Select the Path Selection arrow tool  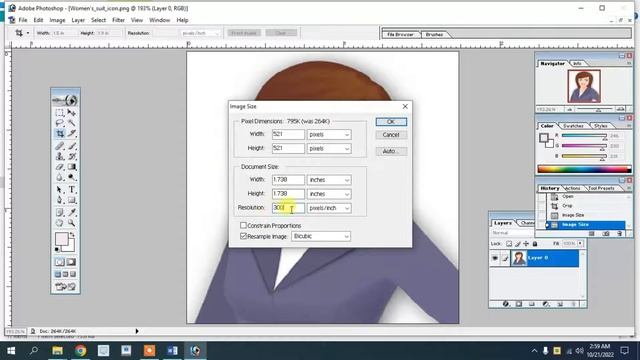(60, 190)
